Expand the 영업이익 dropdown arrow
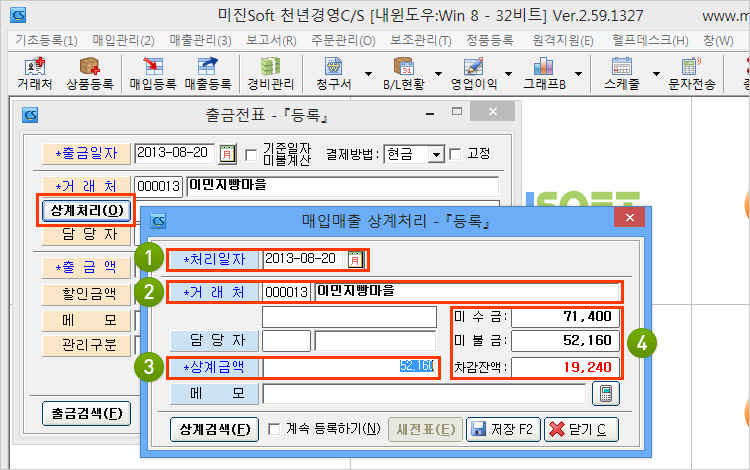 508,74
